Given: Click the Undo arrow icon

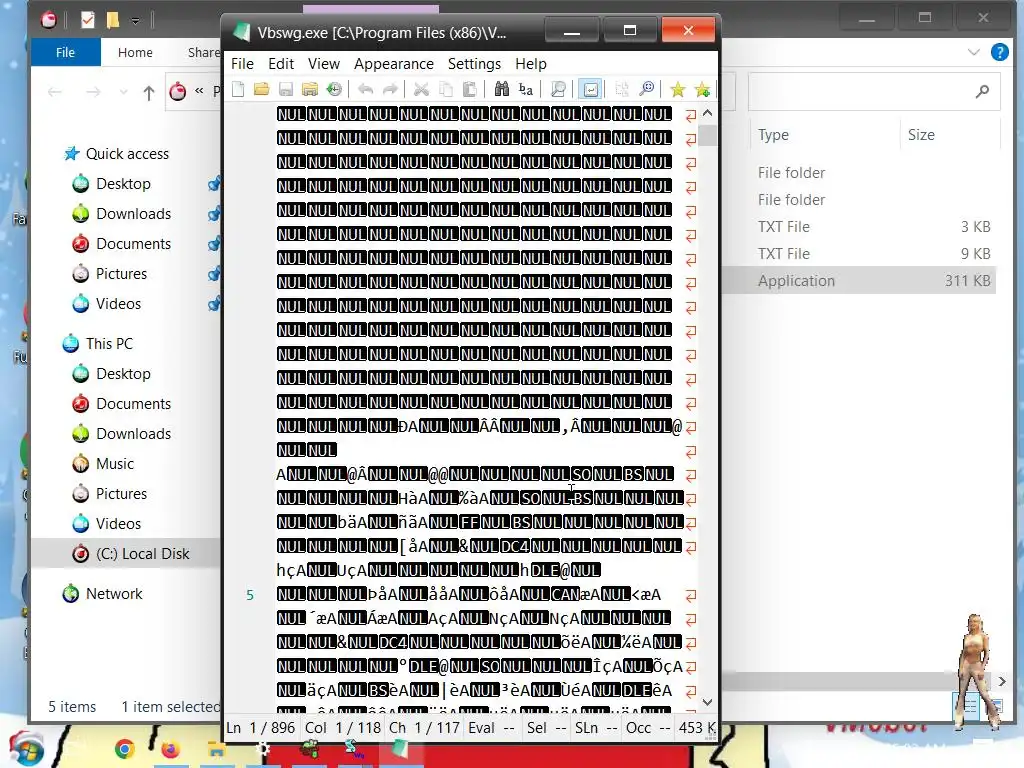Looking at the screenshot, I should [x=366, y=89].
